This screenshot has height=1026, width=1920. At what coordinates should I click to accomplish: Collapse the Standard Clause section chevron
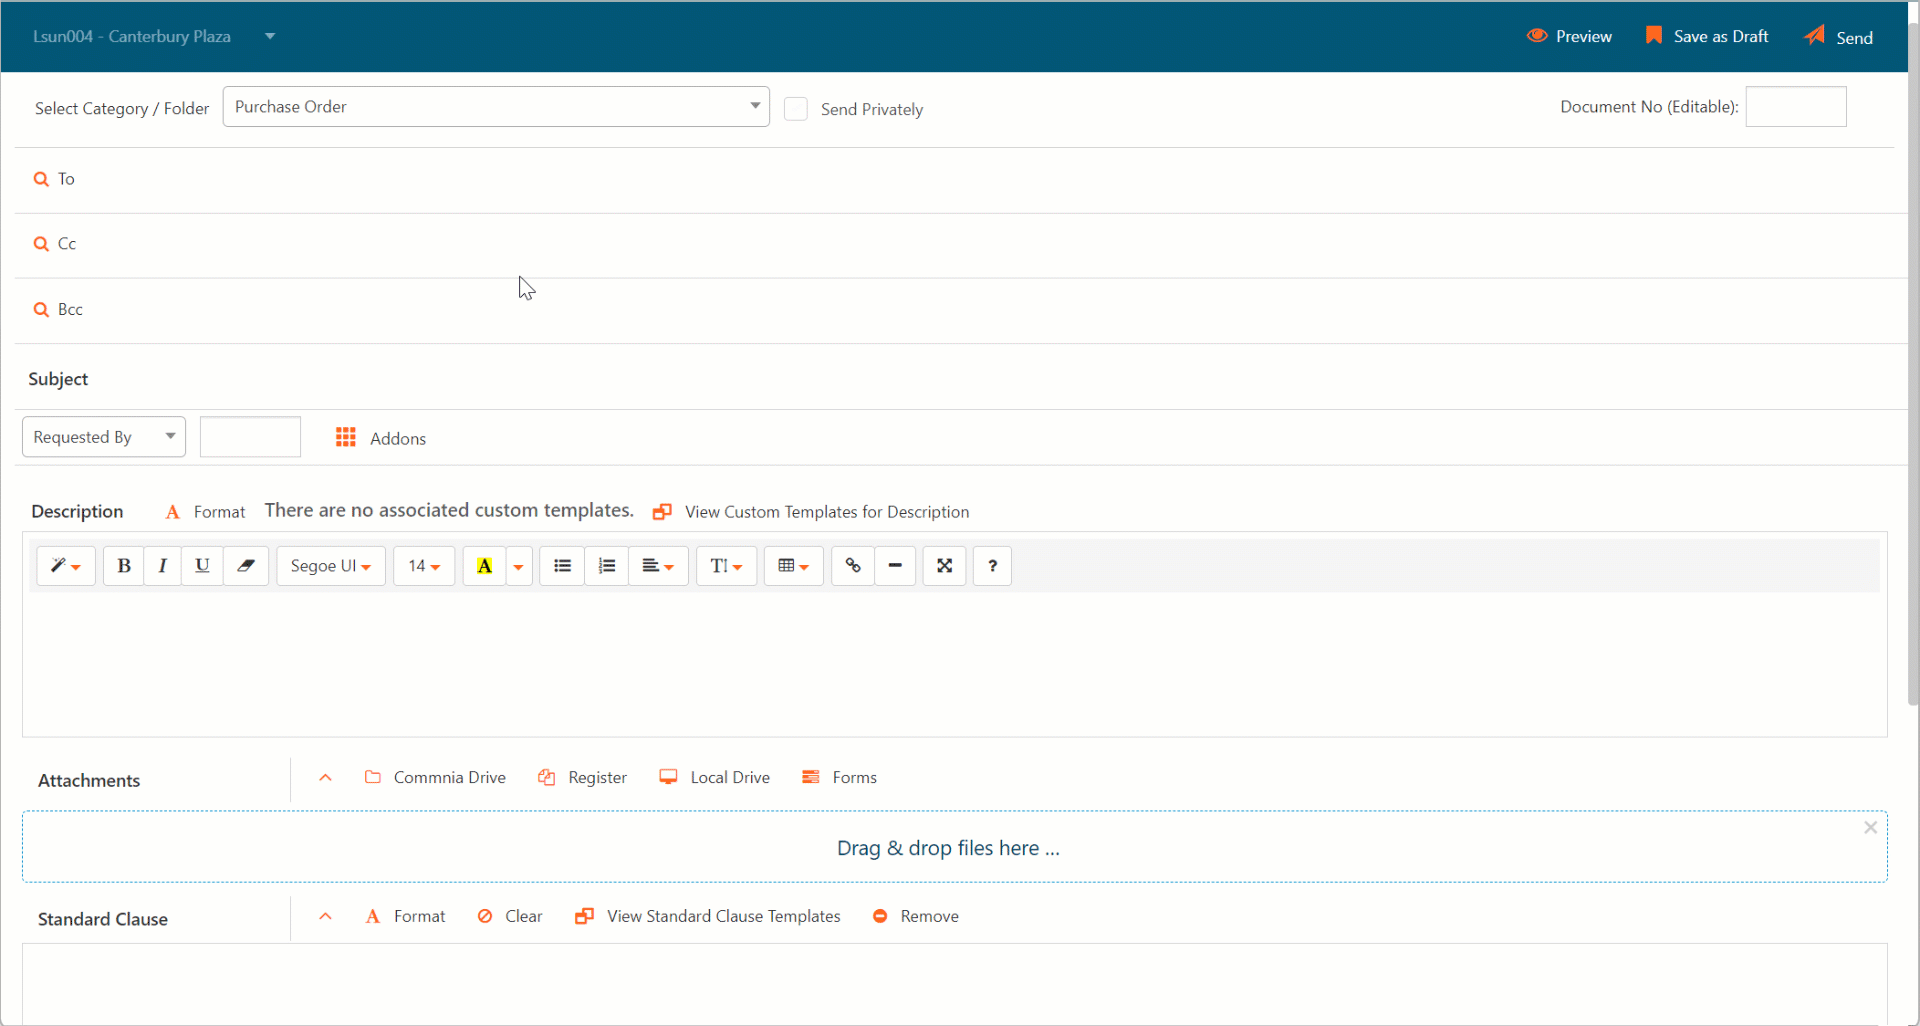(x=325, y=917)
